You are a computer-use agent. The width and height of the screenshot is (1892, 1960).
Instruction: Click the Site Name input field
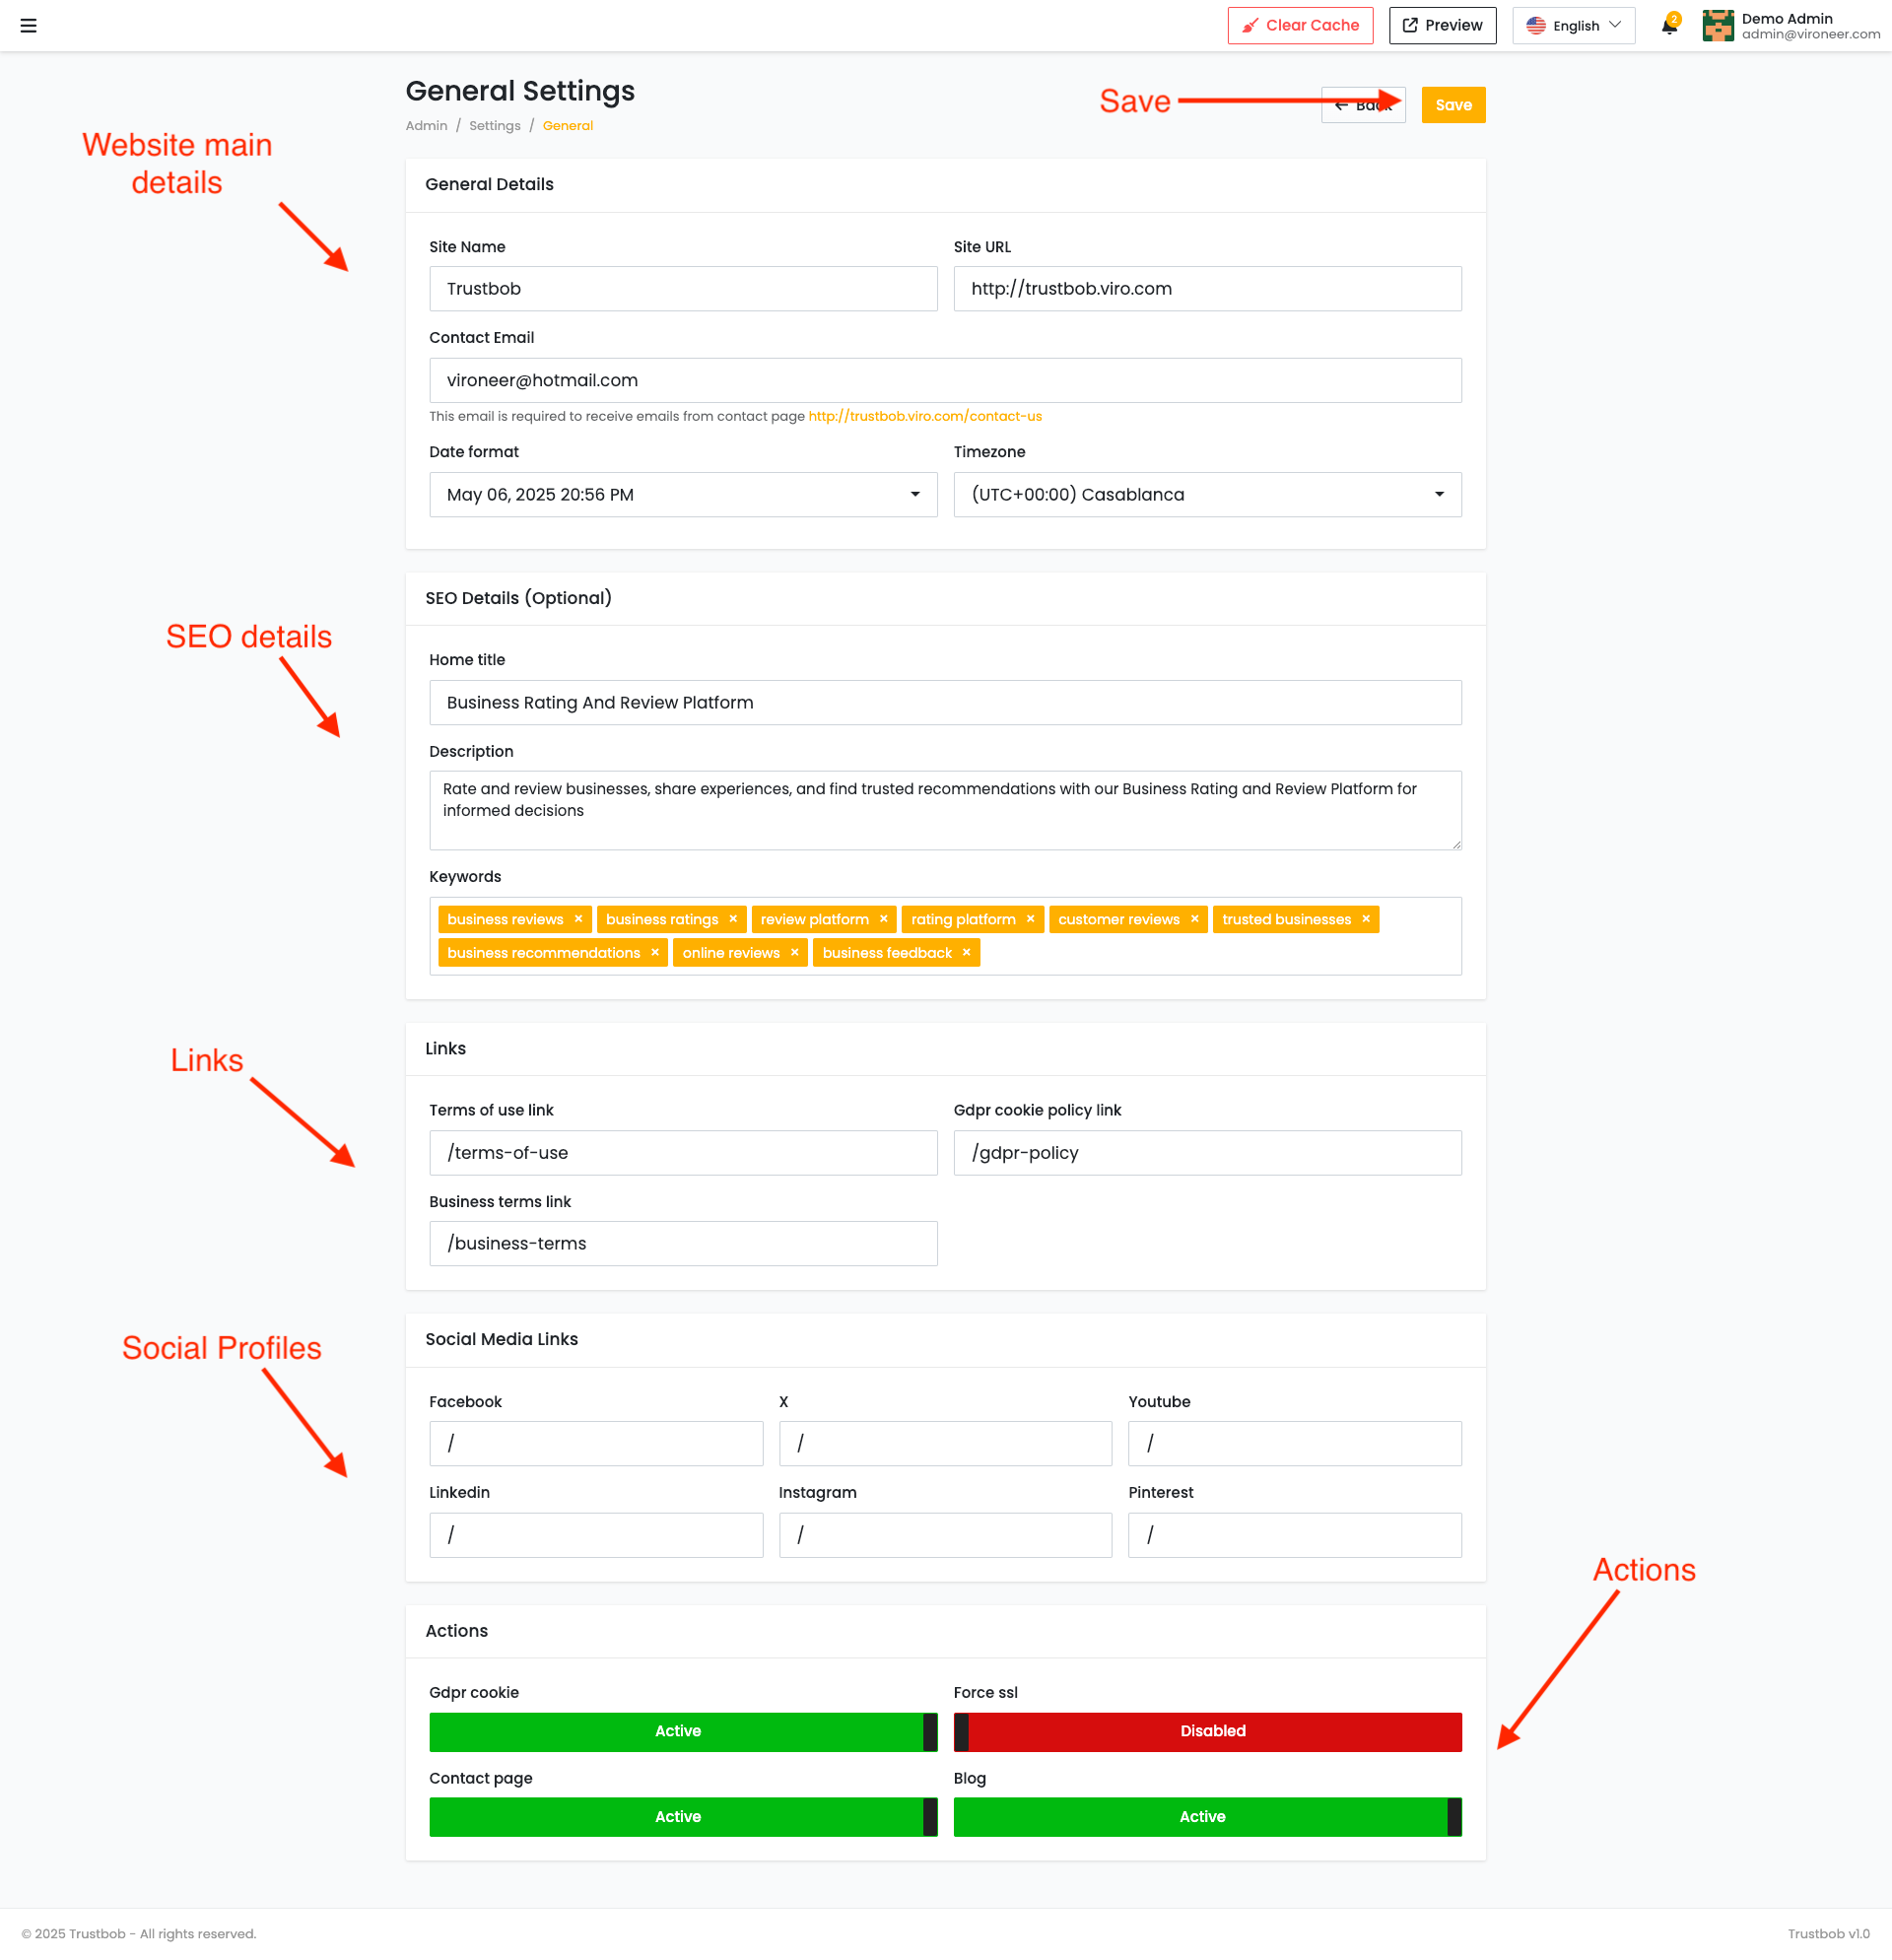(x=683, y=289)
